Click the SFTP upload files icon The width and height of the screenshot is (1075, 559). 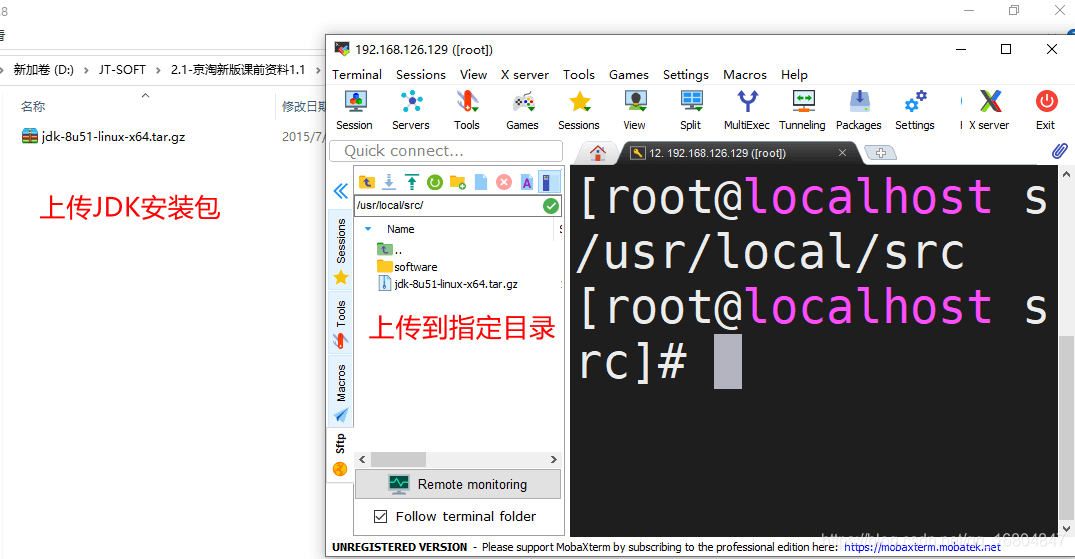(x=411, y=182)
